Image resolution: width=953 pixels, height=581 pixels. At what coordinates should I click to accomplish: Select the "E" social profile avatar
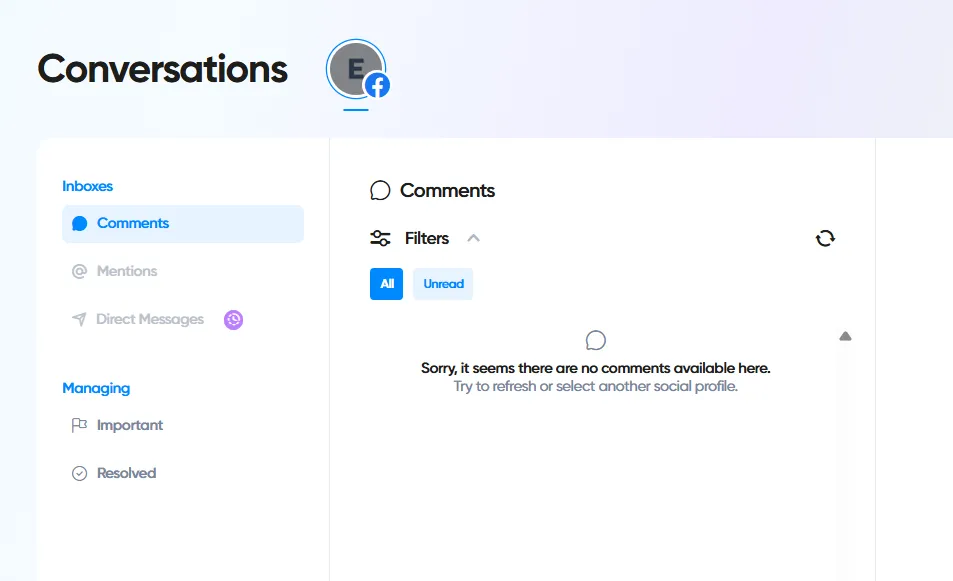[353, 68]
